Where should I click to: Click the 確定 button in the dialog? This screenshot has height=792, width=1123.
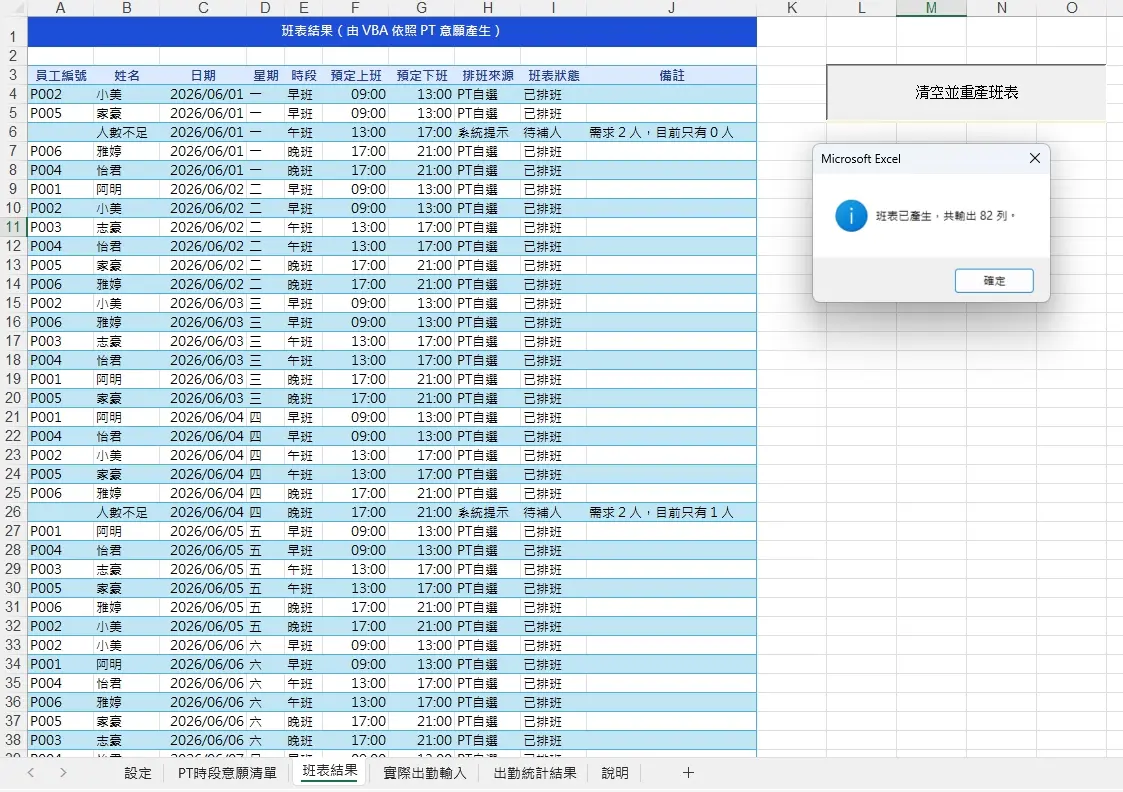pos(993,281)
